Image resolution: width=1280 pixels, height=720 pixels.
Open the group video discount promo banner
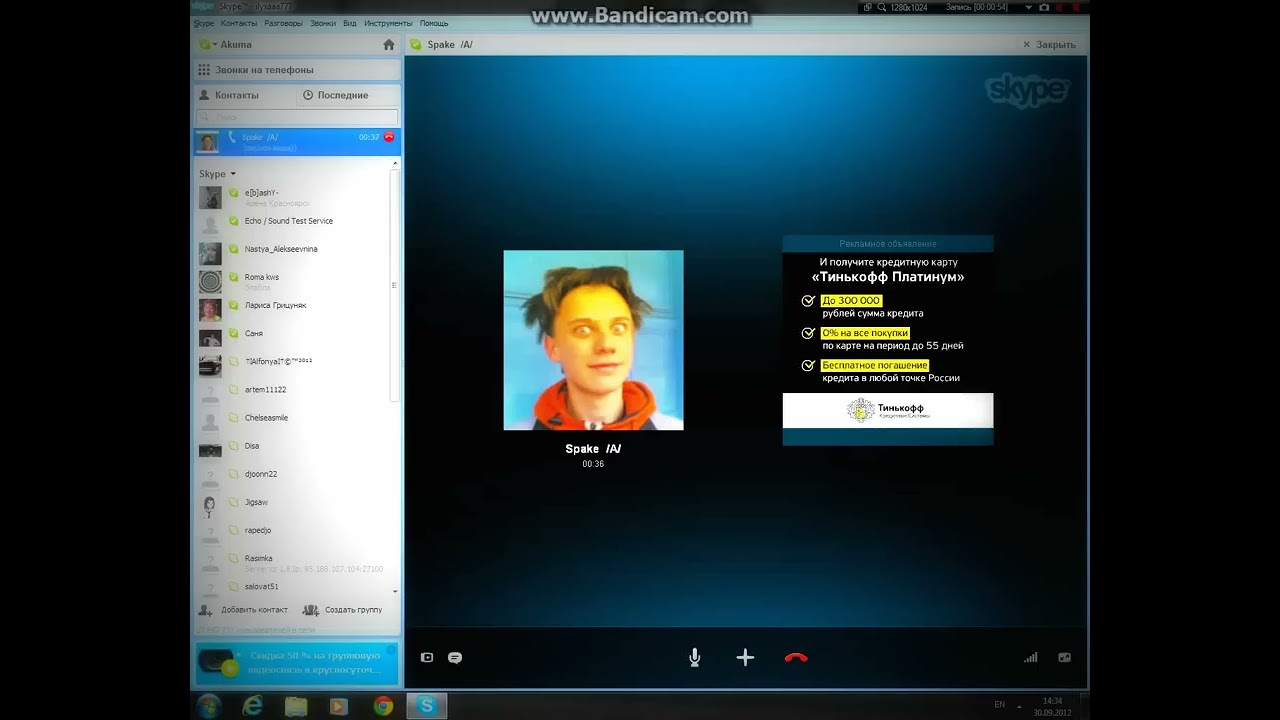pyautogui.click(x=297, y=662)
